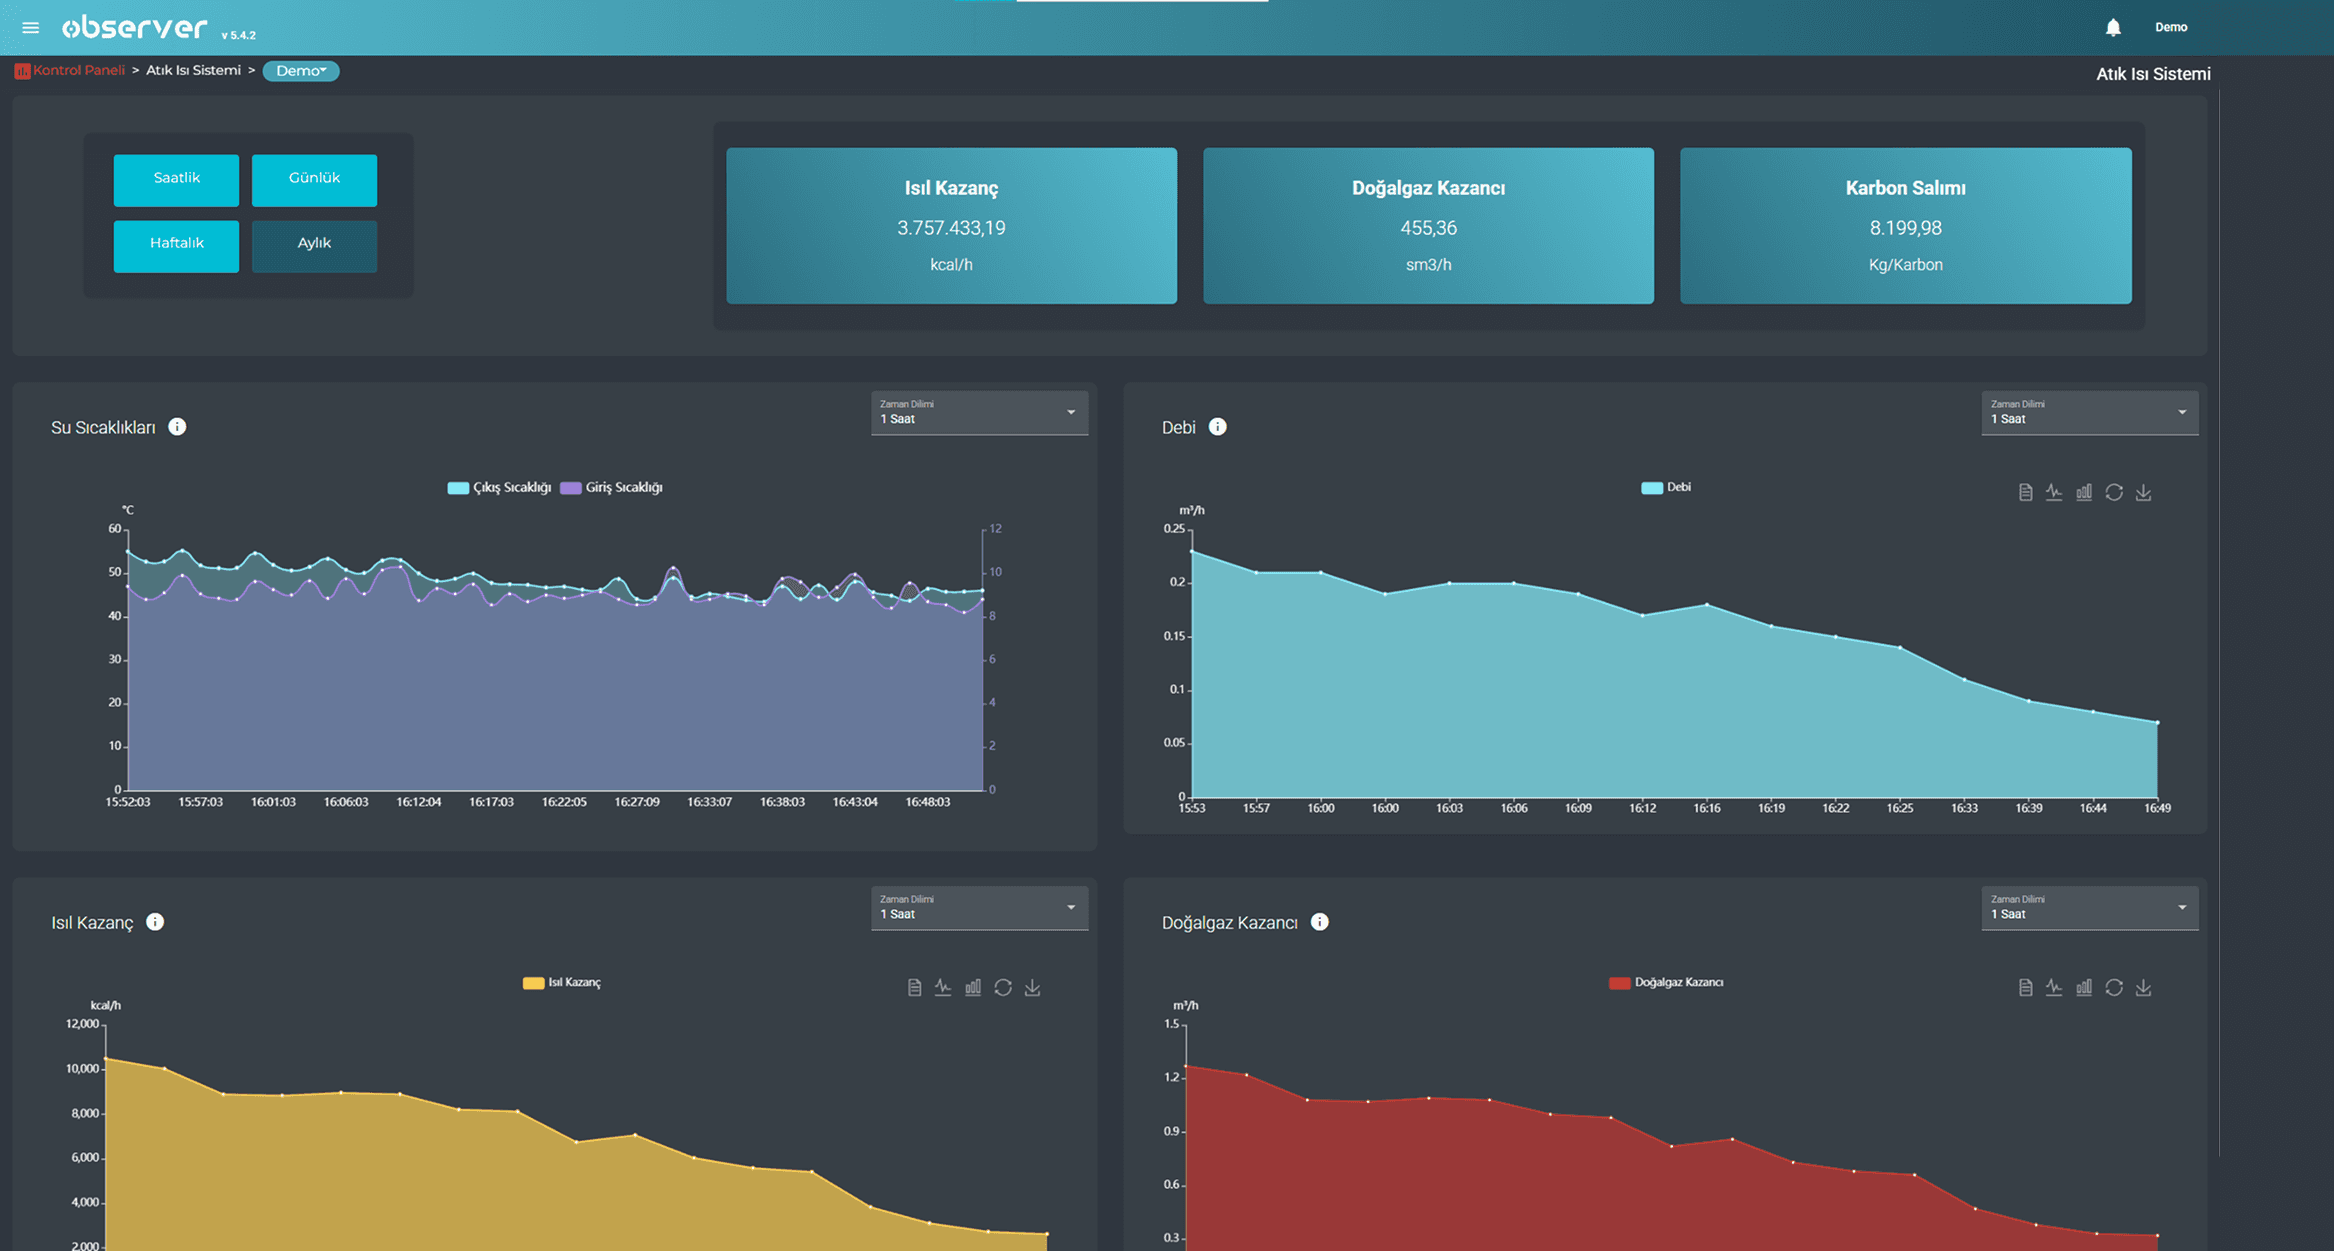
Task: Click the Karbon Salımı summary card
Action: pyautogui.click(x=1905, y=226)
